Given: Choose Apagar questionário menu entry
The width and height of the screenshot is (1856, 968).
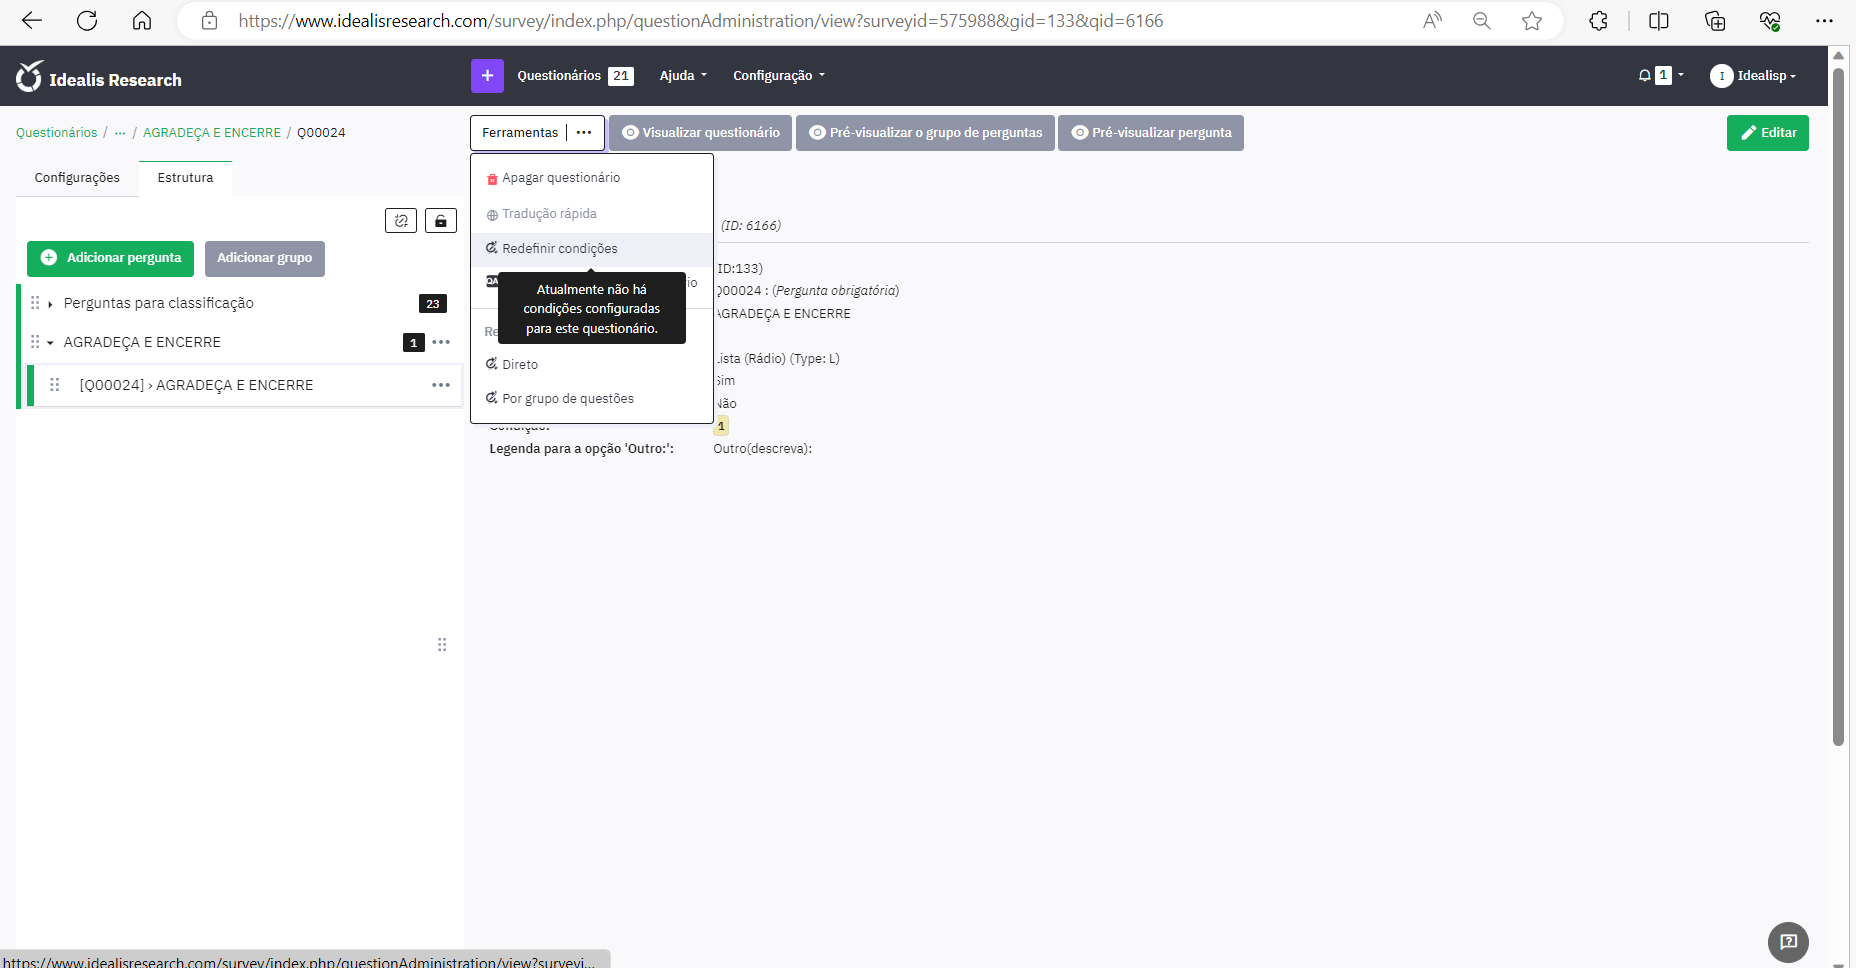Looking at the screenshot, I should pyautogui.click(x=561, y=178).
